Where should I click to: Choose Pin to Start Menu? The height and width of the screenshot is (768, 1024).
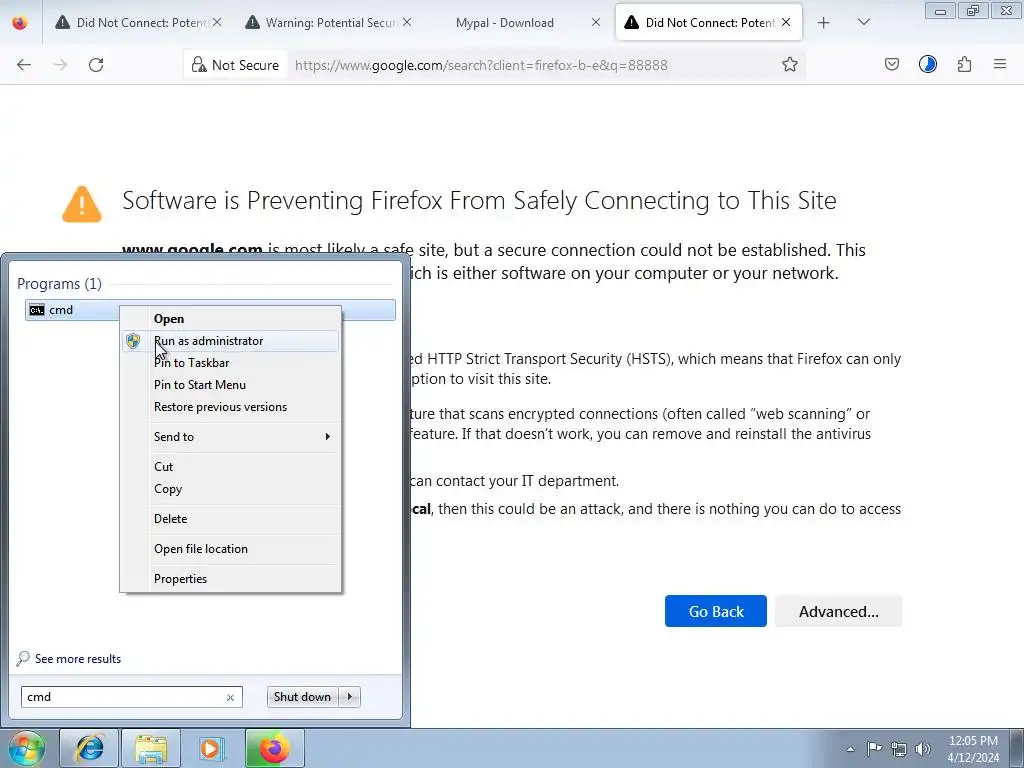(230, 385)
